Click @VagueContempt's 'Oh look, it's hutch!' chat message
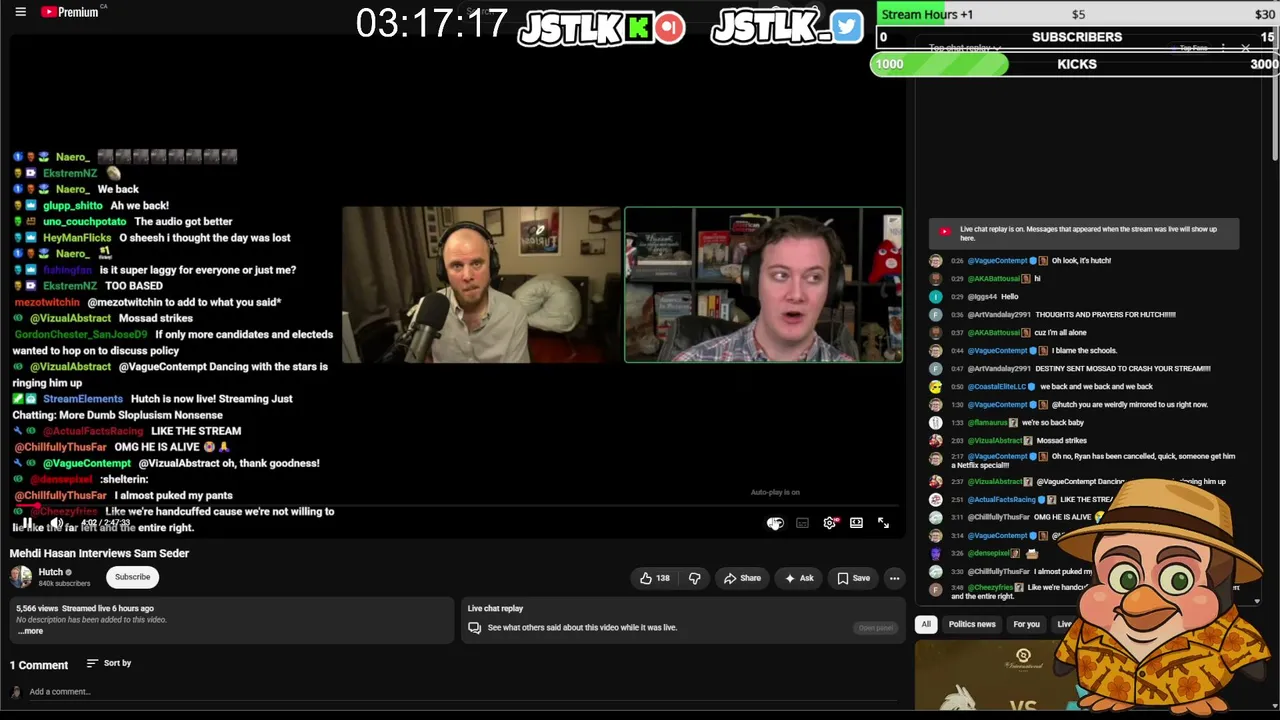1280x720 pixels. 1081,261
